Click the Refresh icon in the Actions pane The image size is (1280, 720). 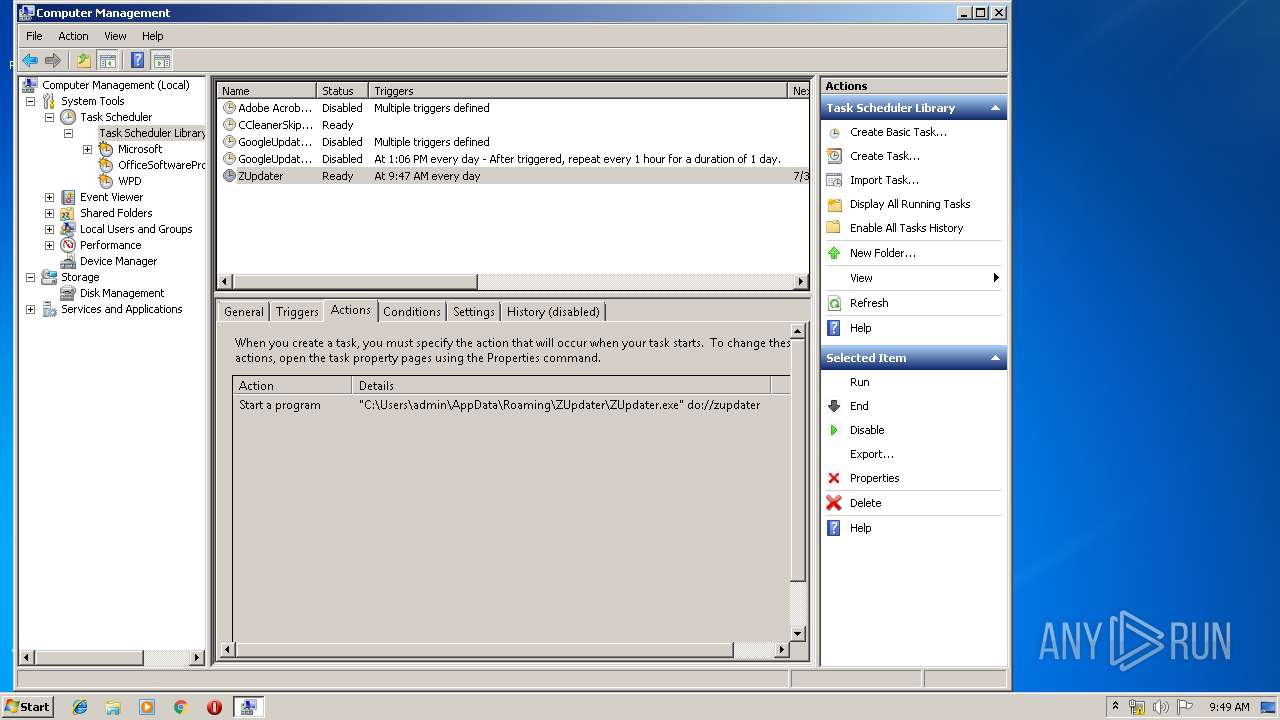pyautogui.click(x=834, y=303)
